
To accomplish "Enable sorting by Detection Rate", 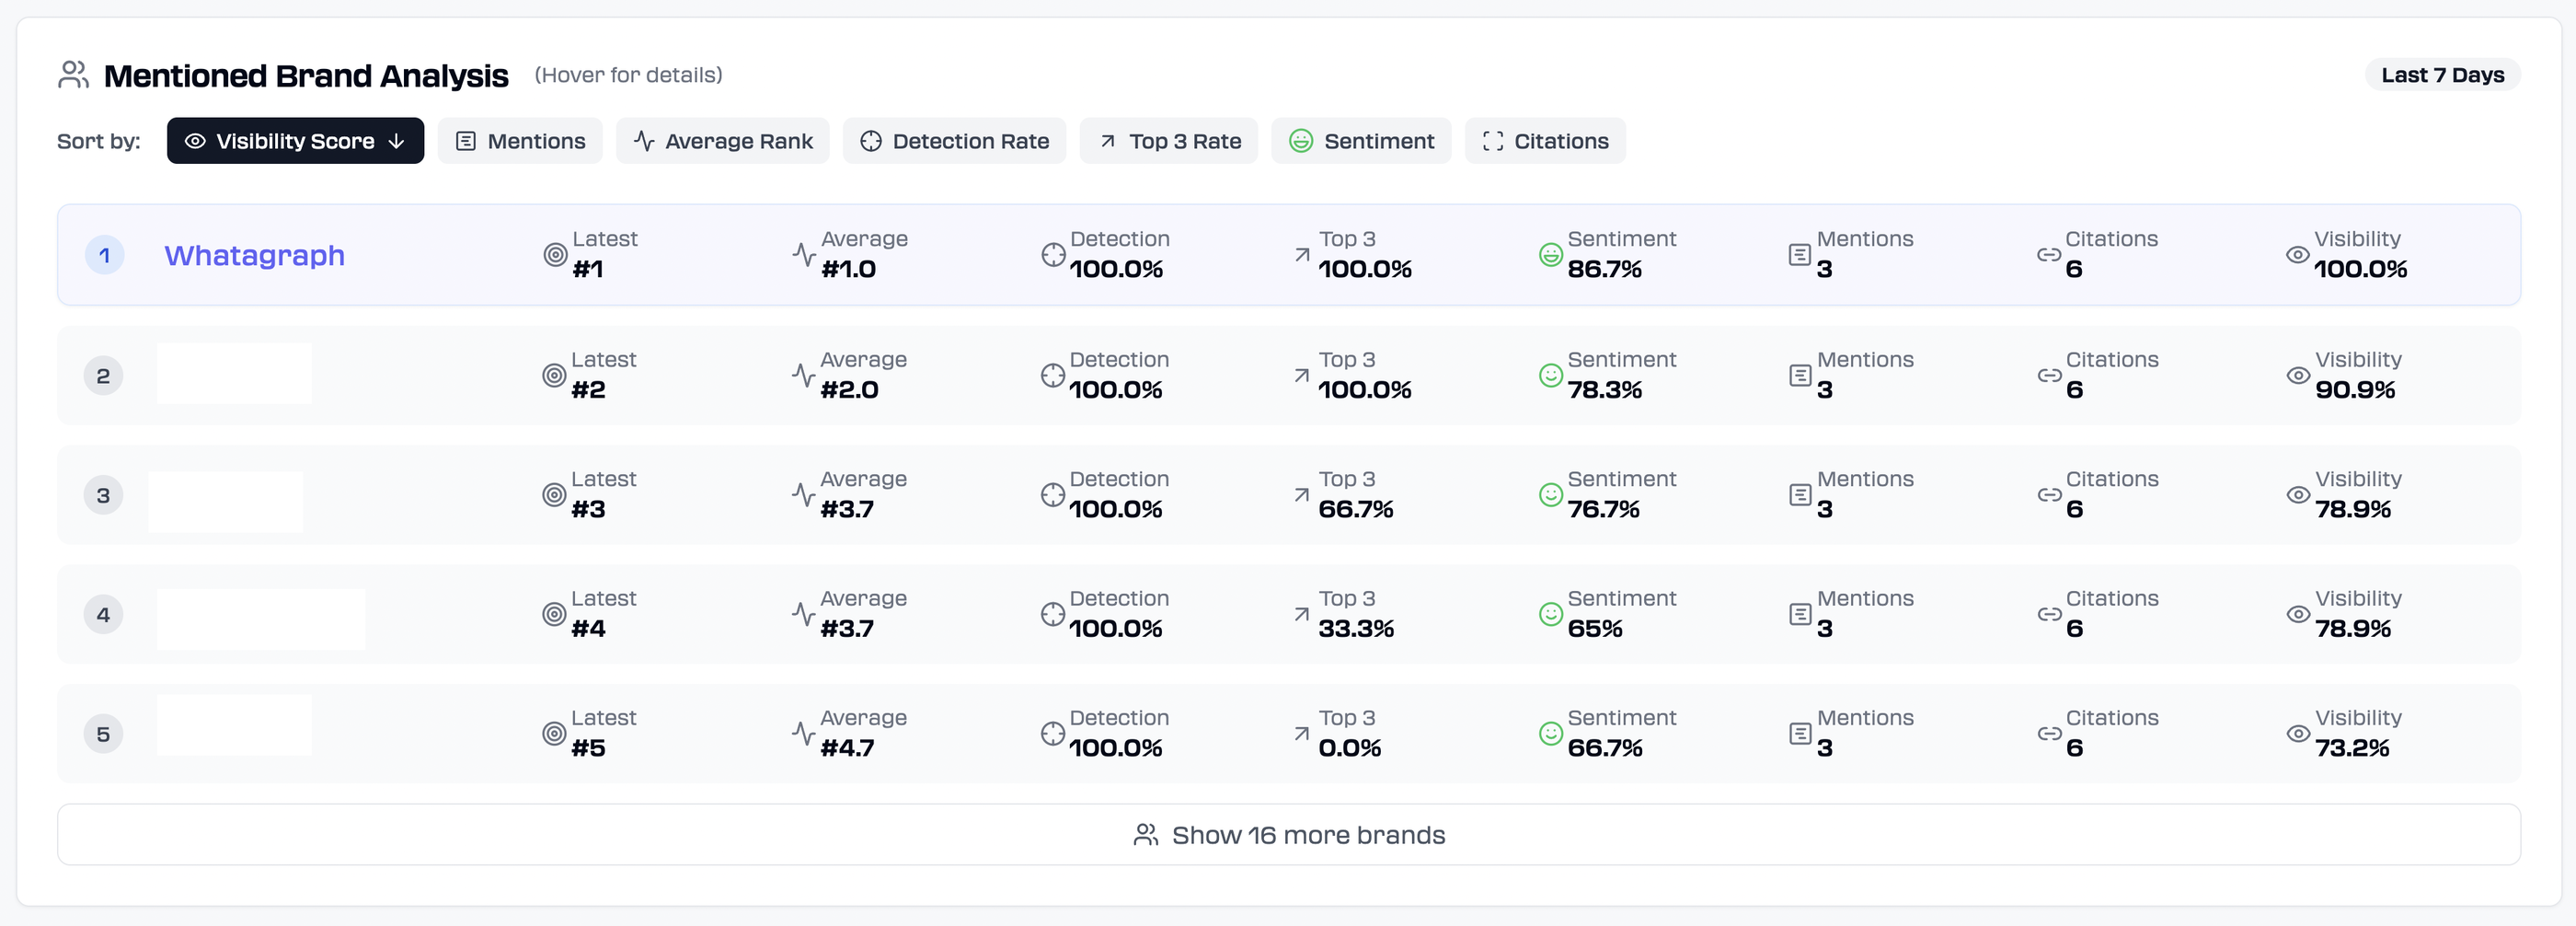I will 954,141.
